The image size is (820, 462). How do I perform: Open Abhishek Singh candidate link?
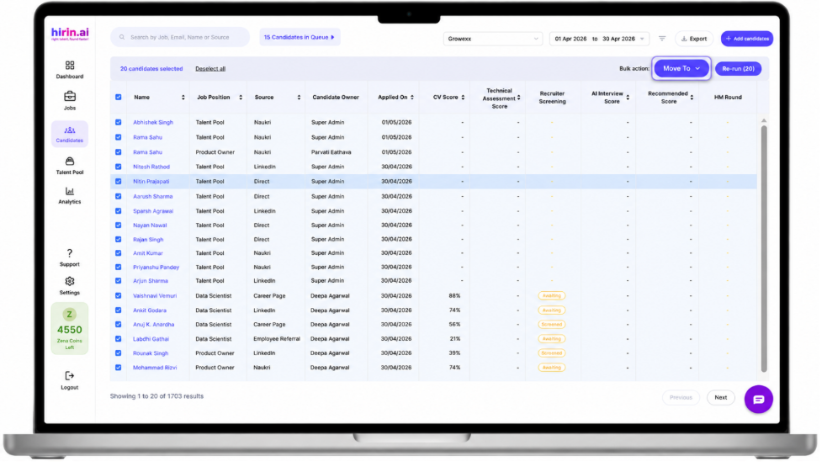[153, 122]
